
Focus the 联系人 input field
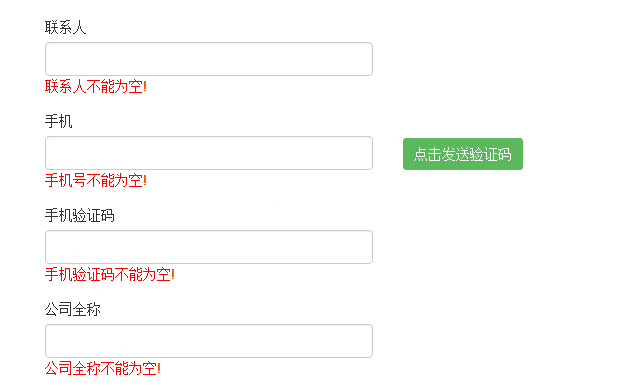[x=209, y=59]
